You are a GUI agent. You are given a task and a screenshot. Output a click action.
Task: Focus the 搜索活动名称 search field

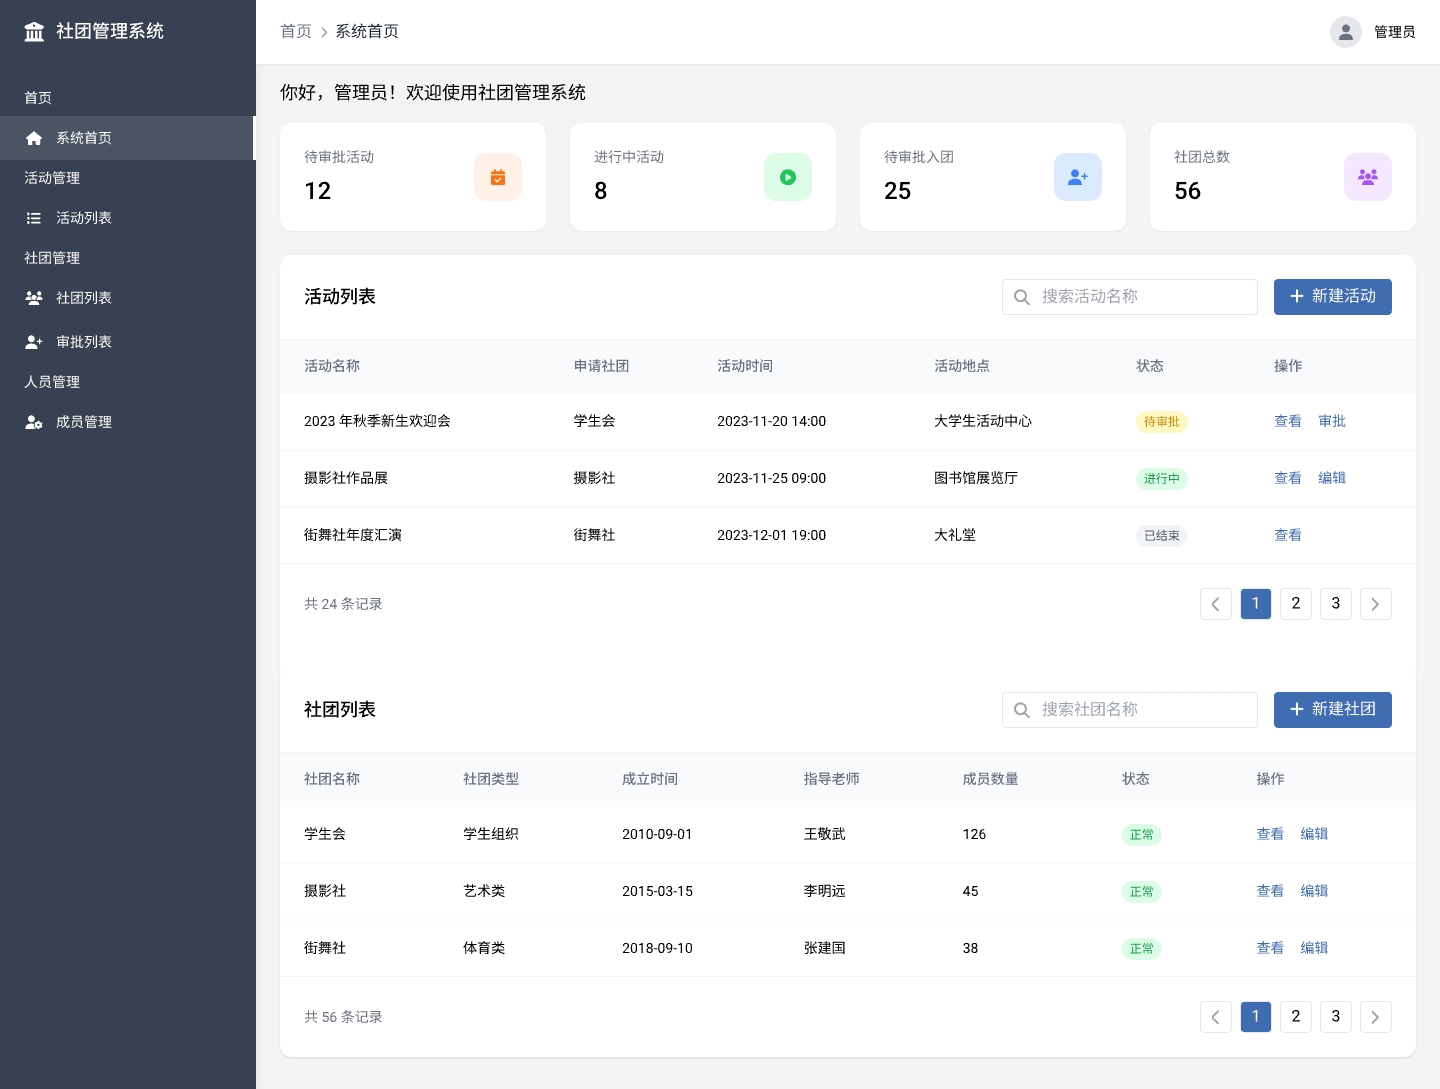(1140, 297)
